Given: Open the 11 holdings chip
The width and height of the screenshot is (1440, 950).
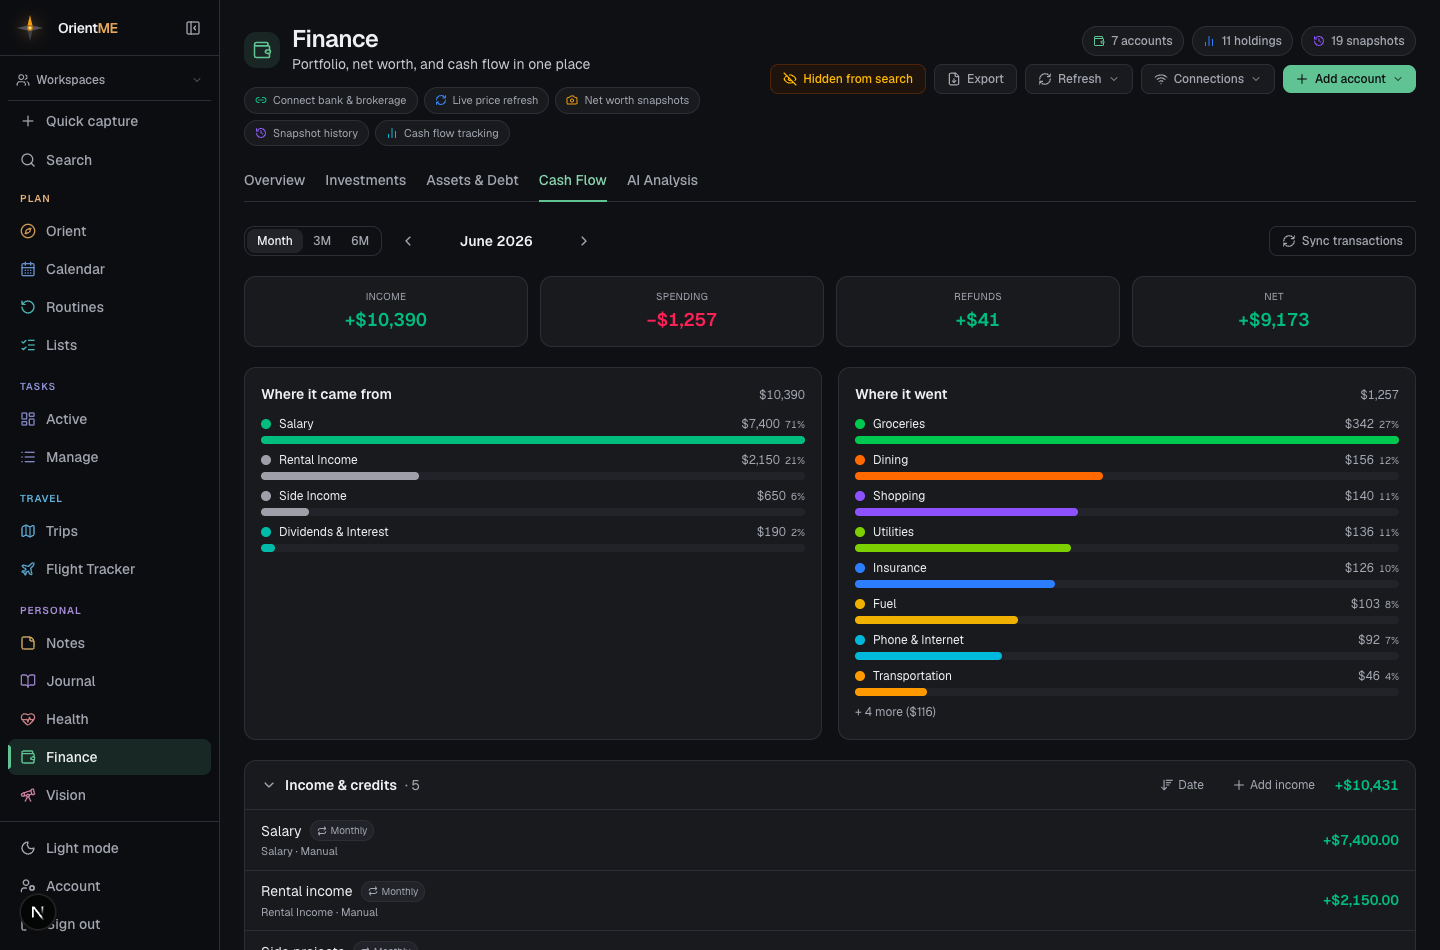Looking at the screenshot, I should point(1243,41).
